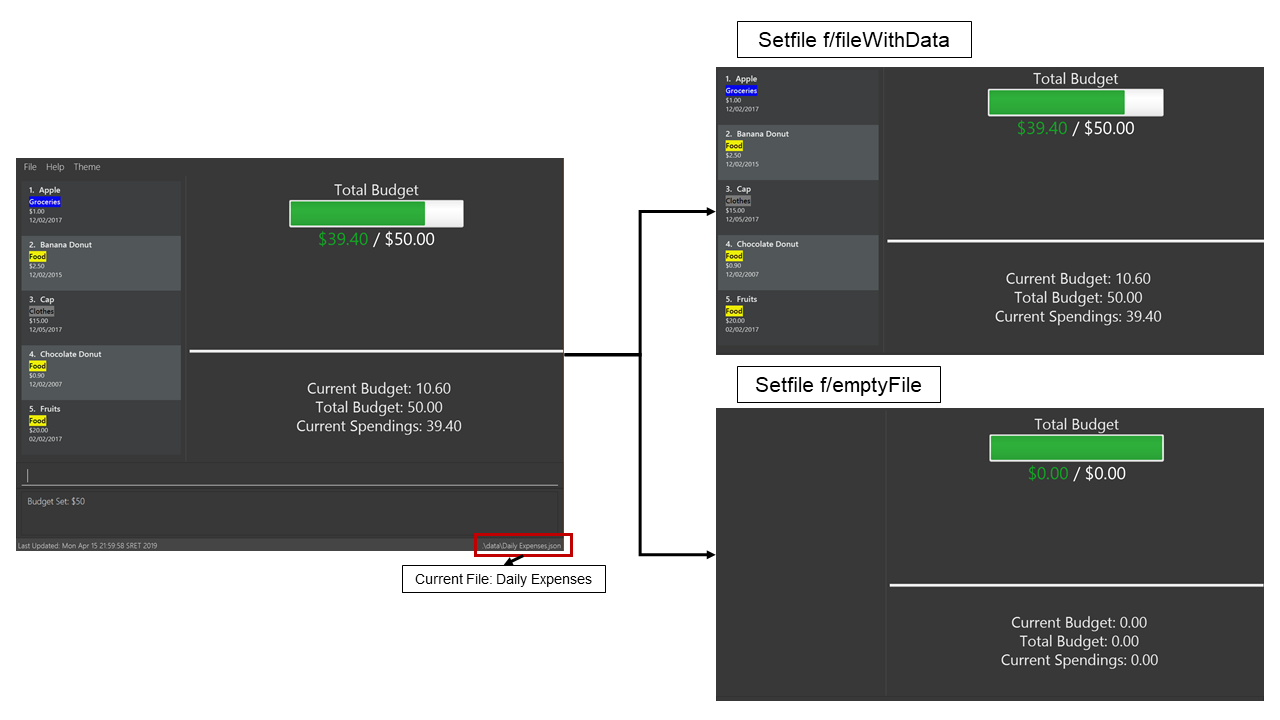The width and height of the screenshot is (1280, 720).
Task: Click 'Total Budget: 50.00' line in fileWithData screenshot
Action: pos(1078,298)
